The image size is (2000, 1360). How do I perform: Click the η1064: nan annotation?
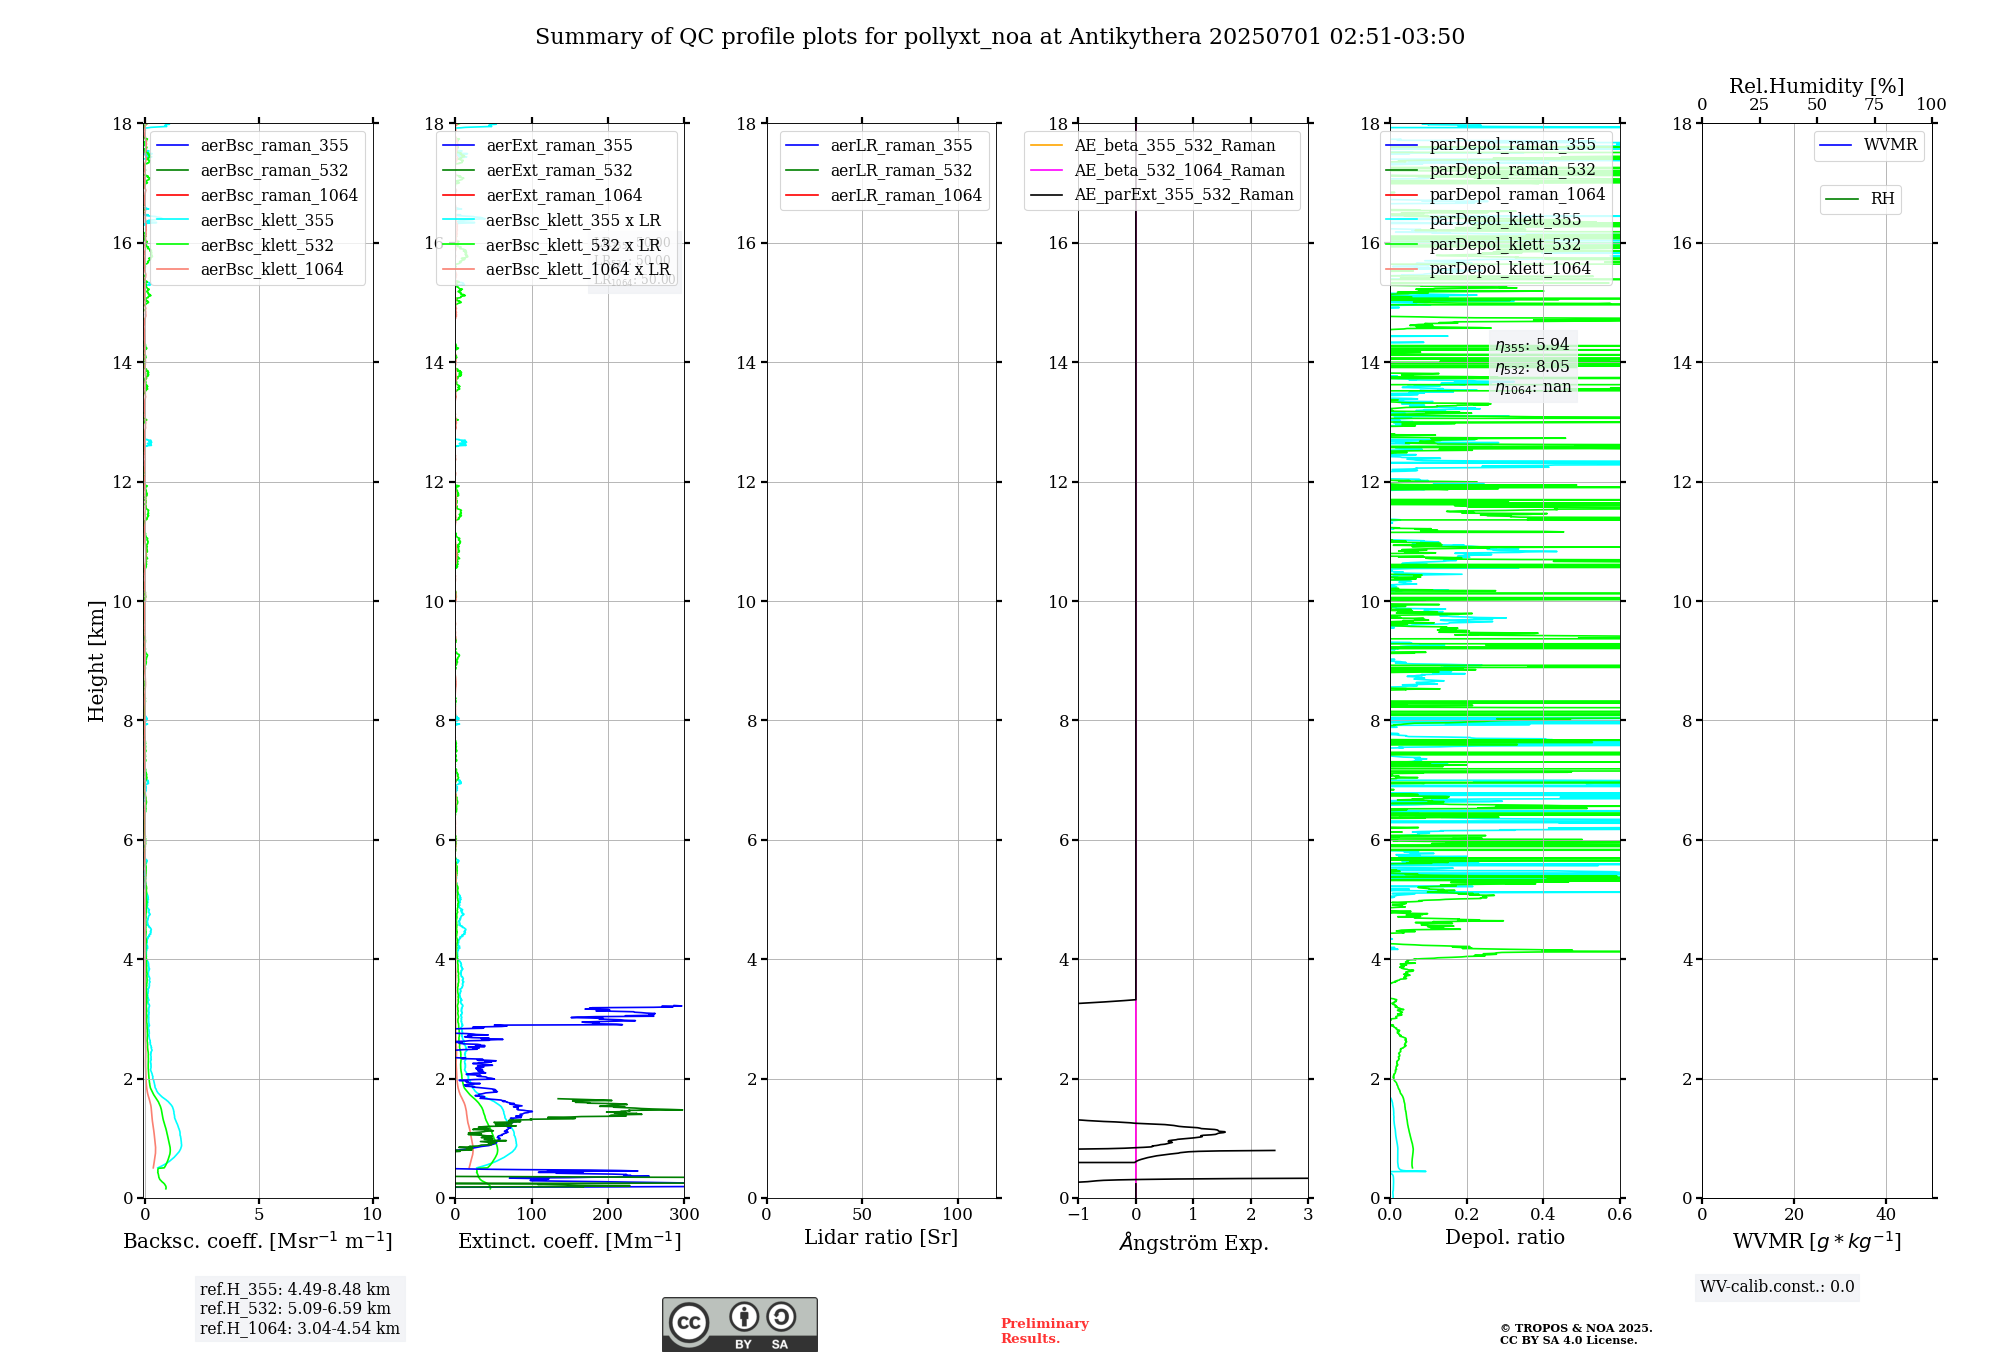(x=1533, y=388)
